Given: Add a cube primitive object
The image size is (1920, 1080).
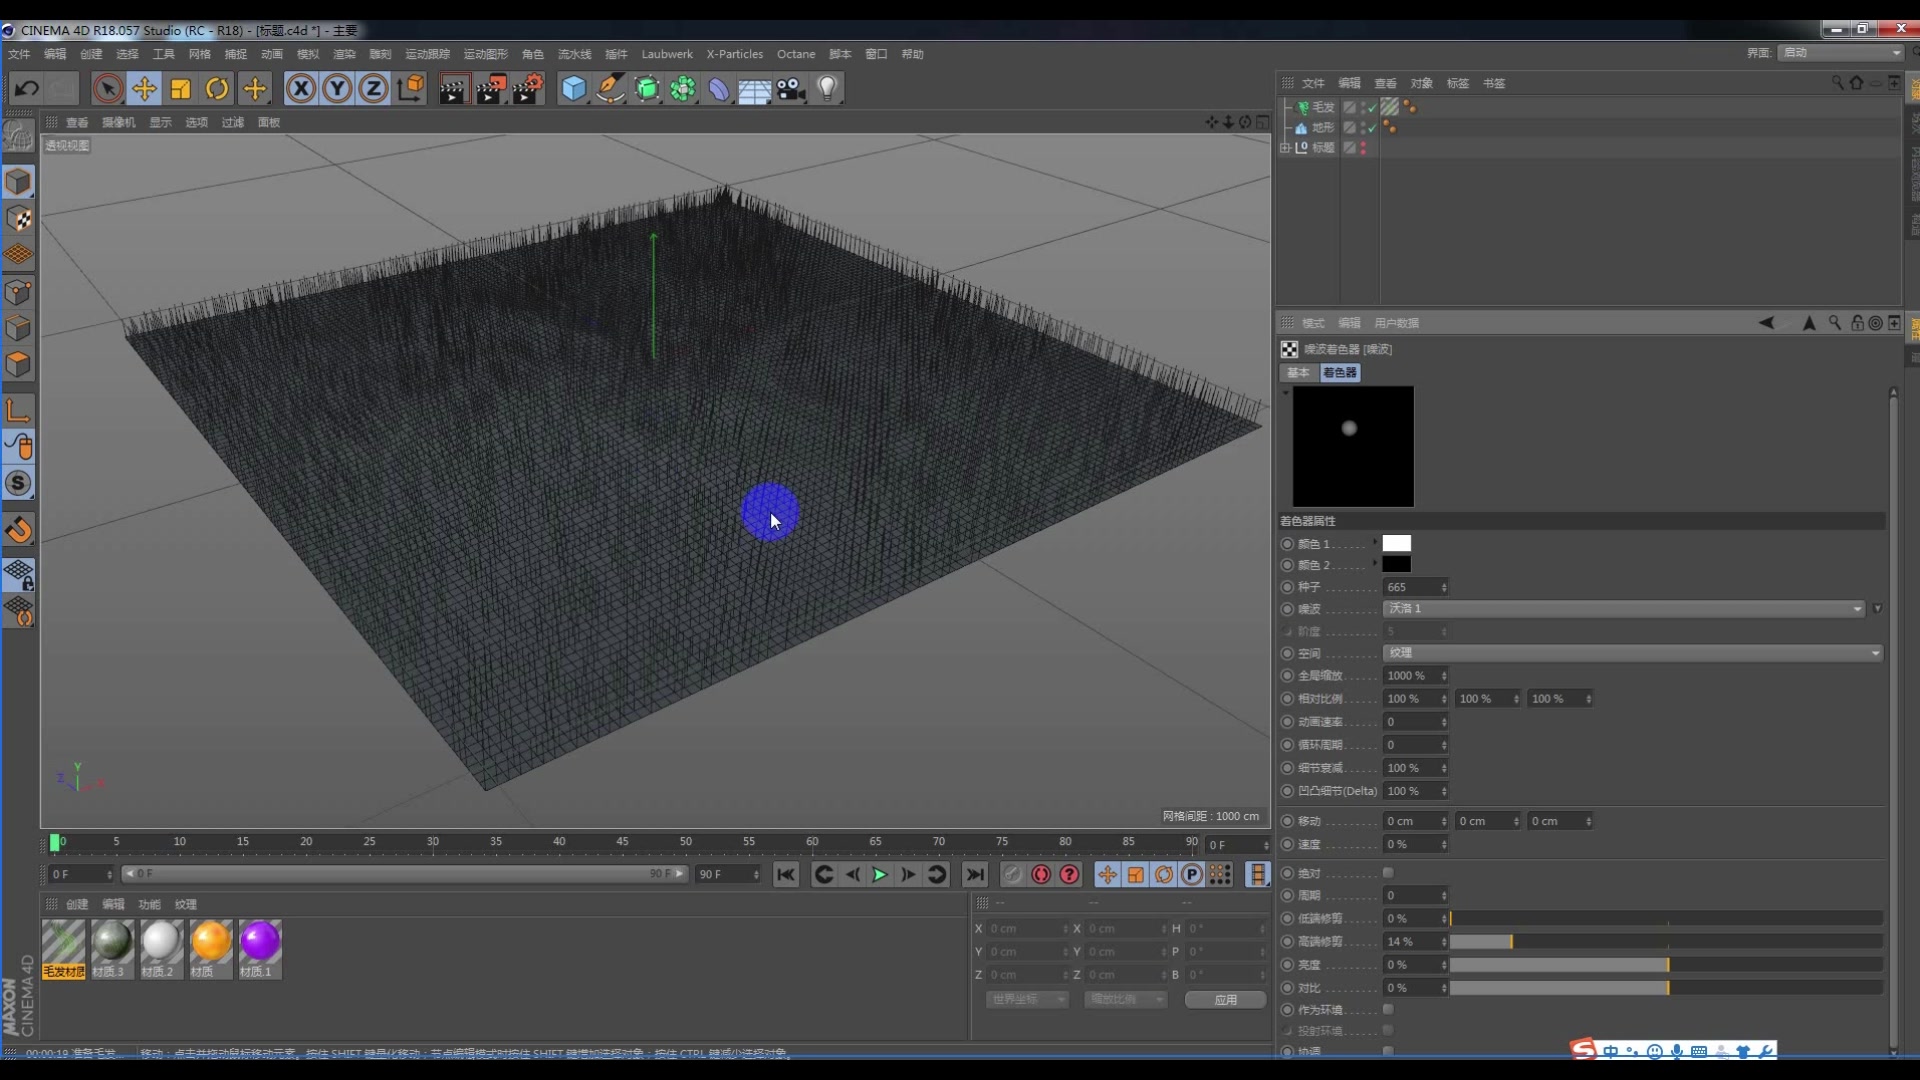Looking at the screenshot, I should (x=574, y=89).
